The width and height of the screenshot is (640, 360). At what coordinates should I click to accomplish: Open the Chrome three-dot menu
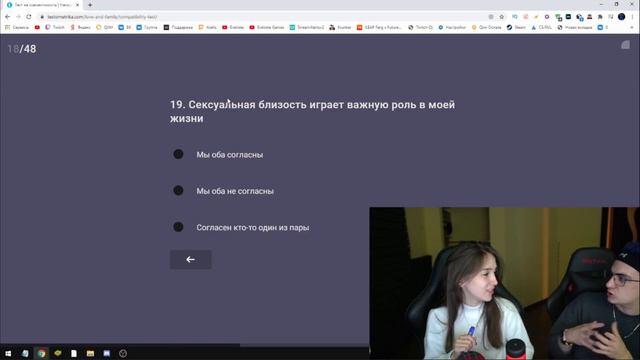(x=633, y=17)
